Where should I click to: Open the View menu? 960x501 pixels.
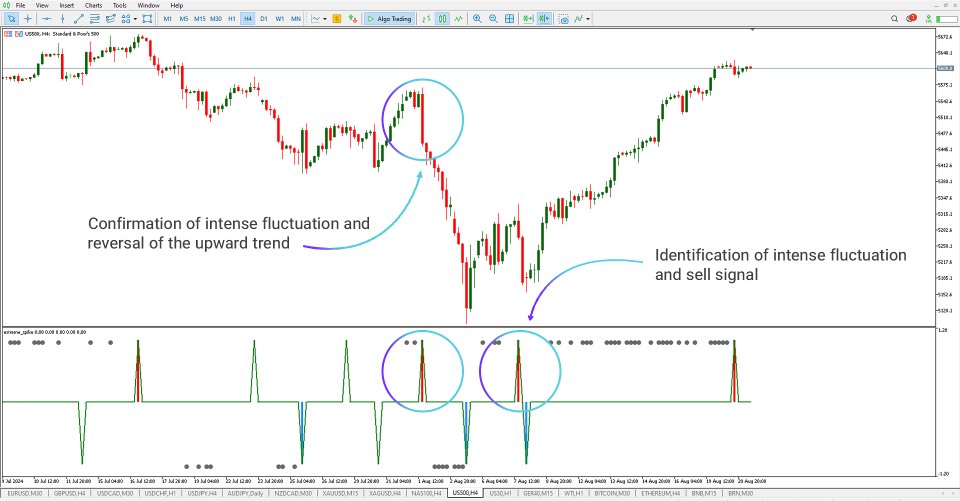tap(42, 6)
